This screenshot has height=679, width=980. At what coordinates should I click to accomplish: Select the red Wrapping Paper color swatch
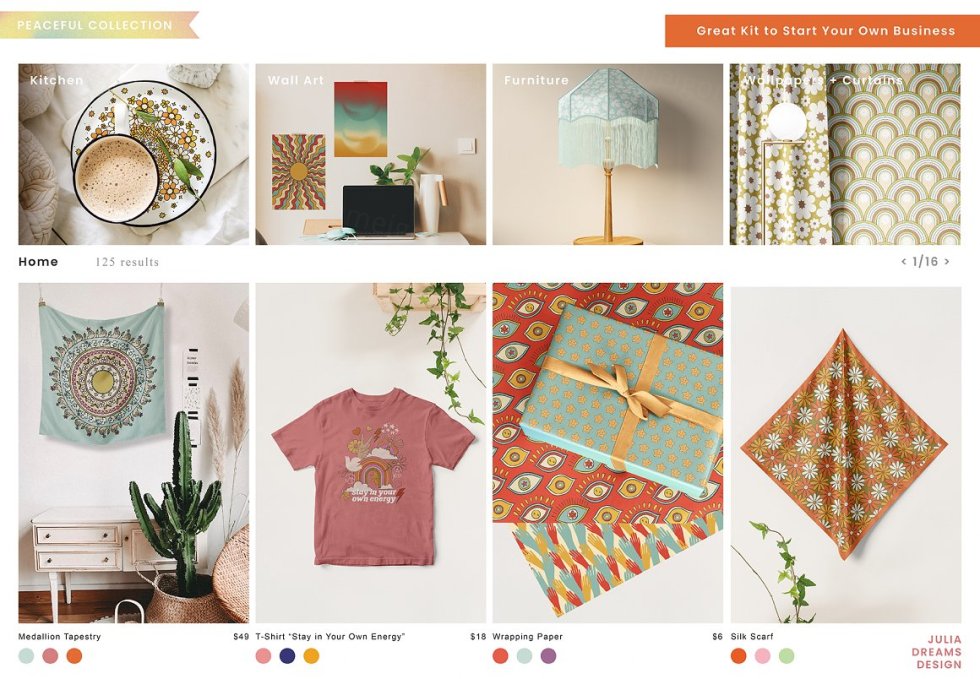coord(501,656)
